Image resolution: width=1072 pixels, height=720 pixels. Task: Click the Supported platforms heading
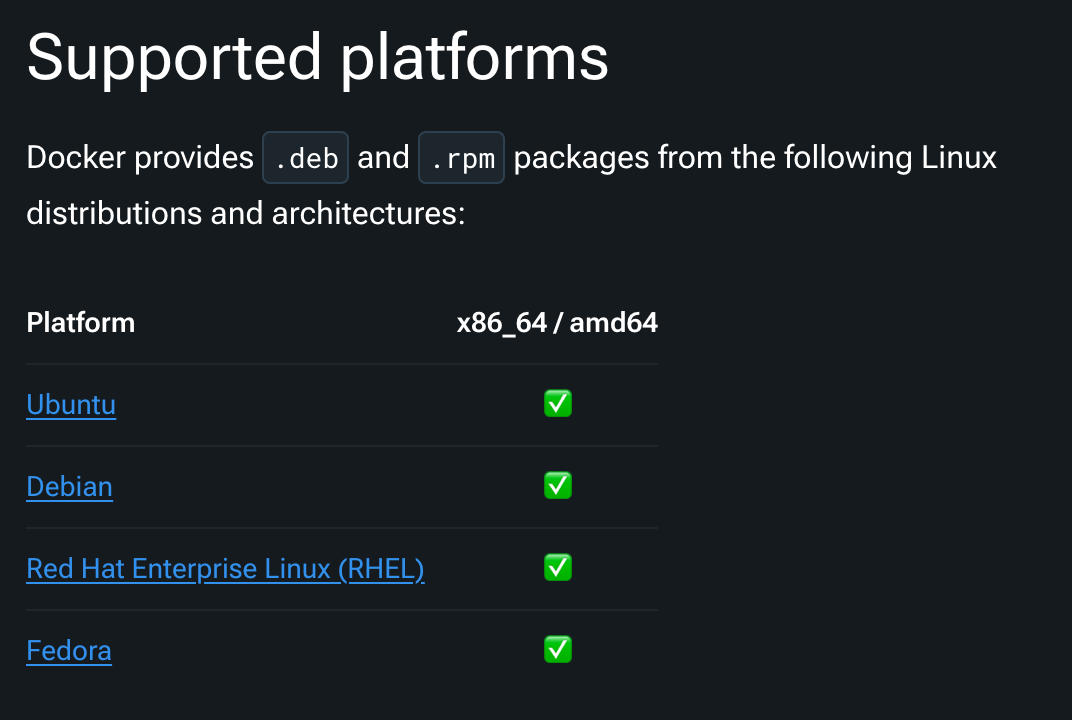tap(317, 59)
